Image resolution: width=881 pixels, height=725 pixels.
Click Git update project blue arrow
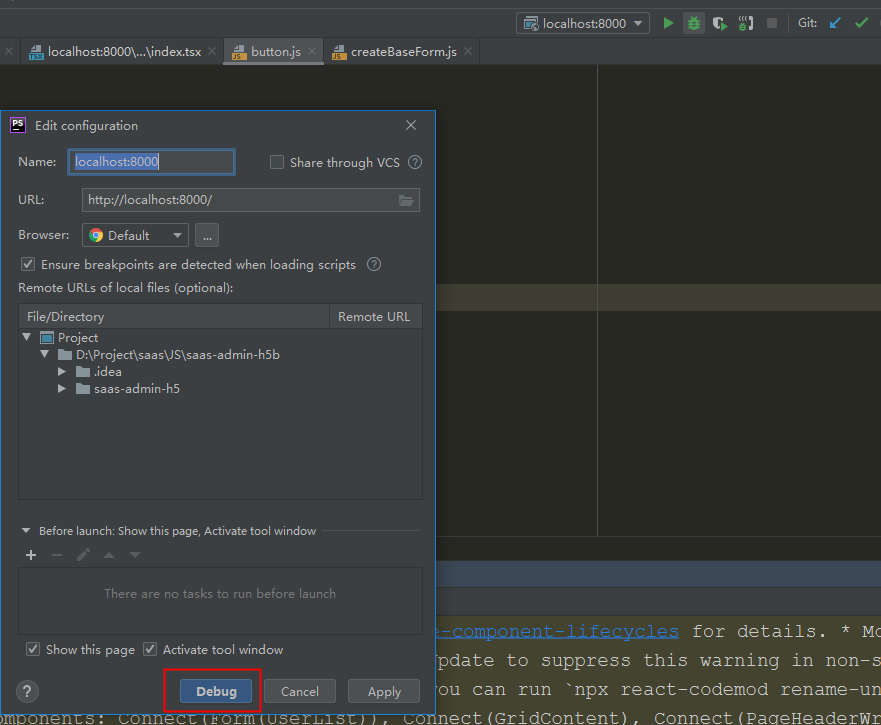835,23
